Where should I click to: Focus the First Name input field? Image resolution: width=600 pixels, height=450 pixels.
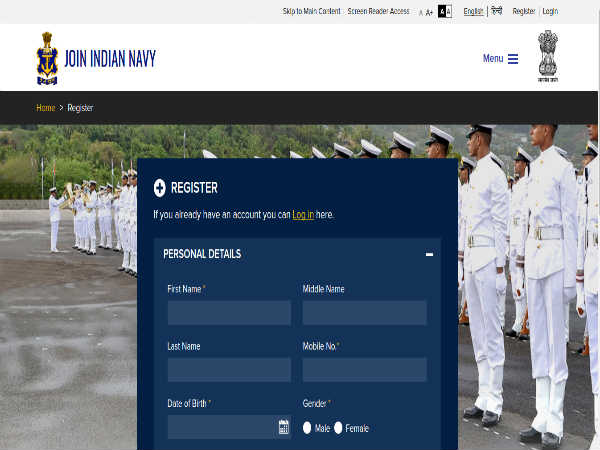tap(229, 313)
